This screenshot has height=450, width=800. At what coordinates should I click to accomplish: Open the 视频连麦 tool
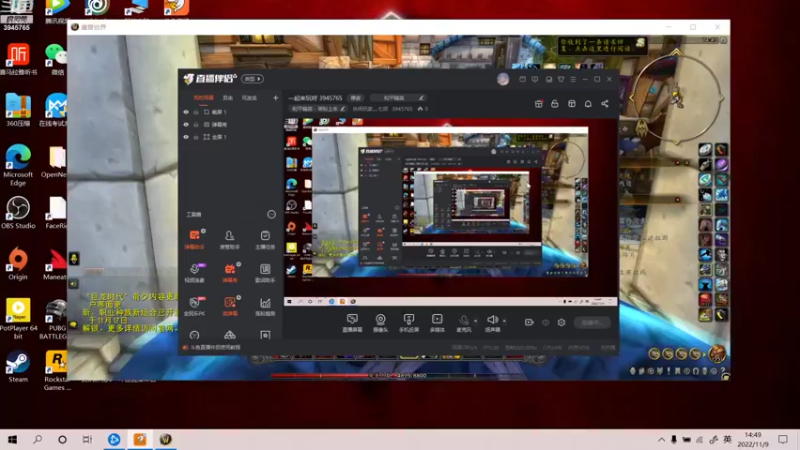coord(194,273)
